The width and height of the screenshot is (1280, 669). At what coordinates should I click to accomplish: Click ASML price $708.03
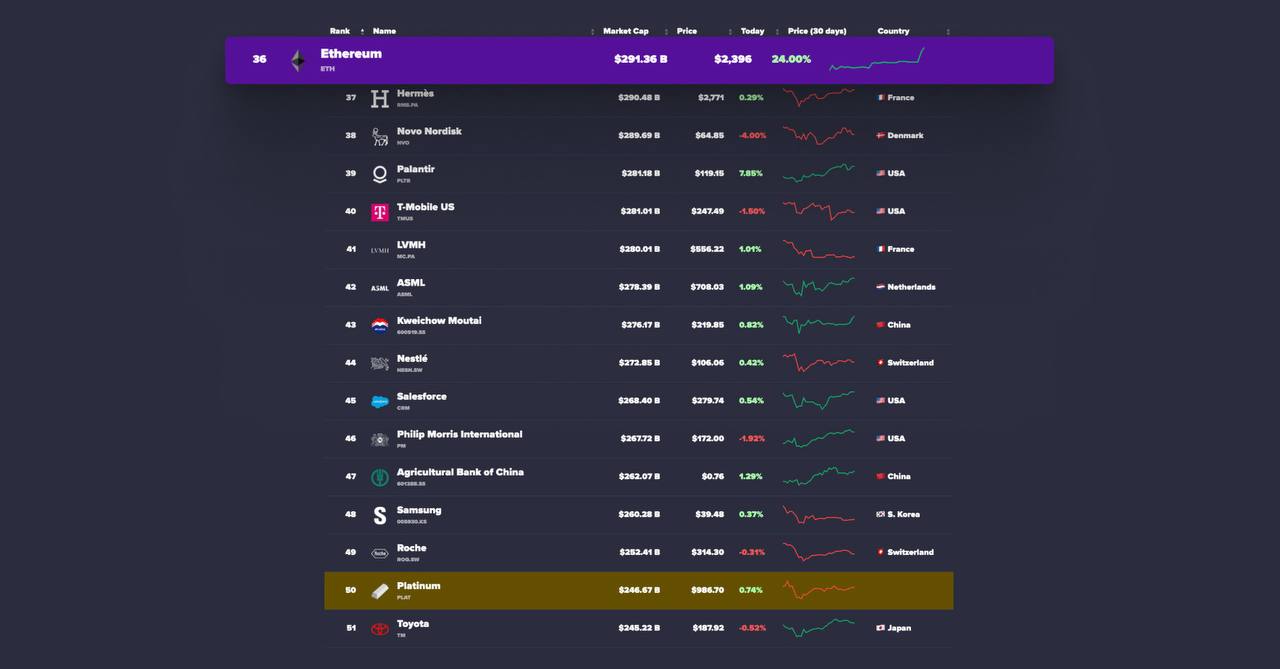[x=707, y=287]
